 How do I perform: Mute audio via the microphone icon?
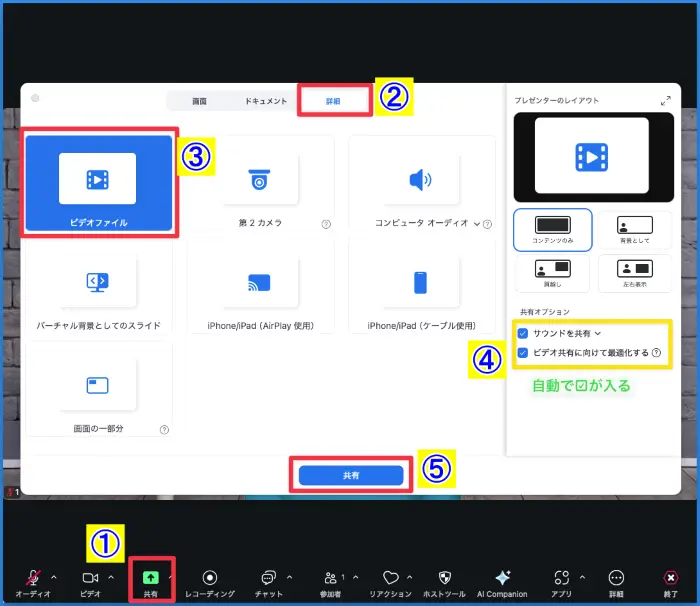33,577
